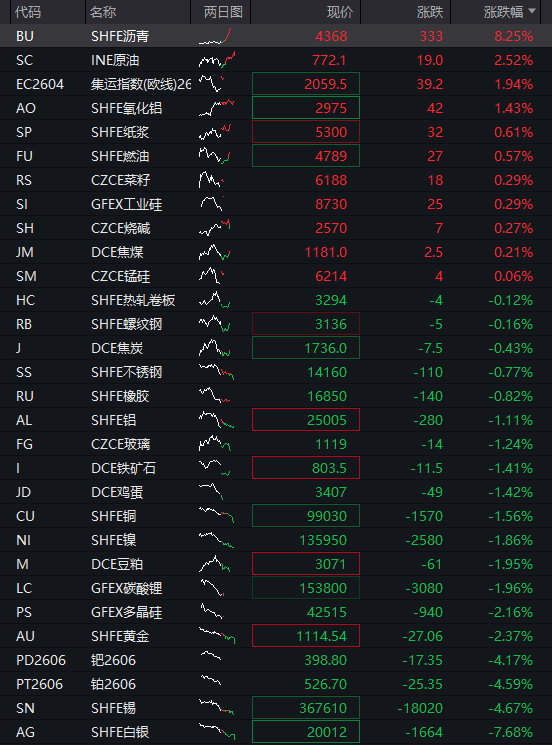Screen dimensions: 552x745
Task: Click boxed price 20012 for SHFE白银
Action: click(306, 732)
